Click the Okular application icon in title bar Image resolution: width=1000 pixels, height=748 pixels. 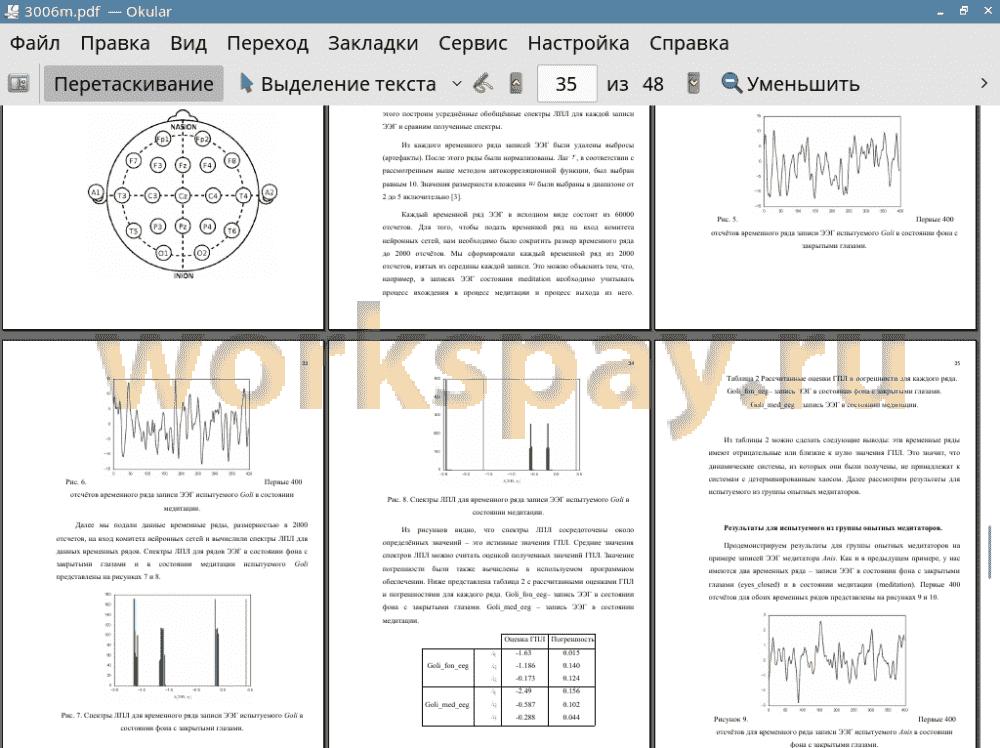11,11
